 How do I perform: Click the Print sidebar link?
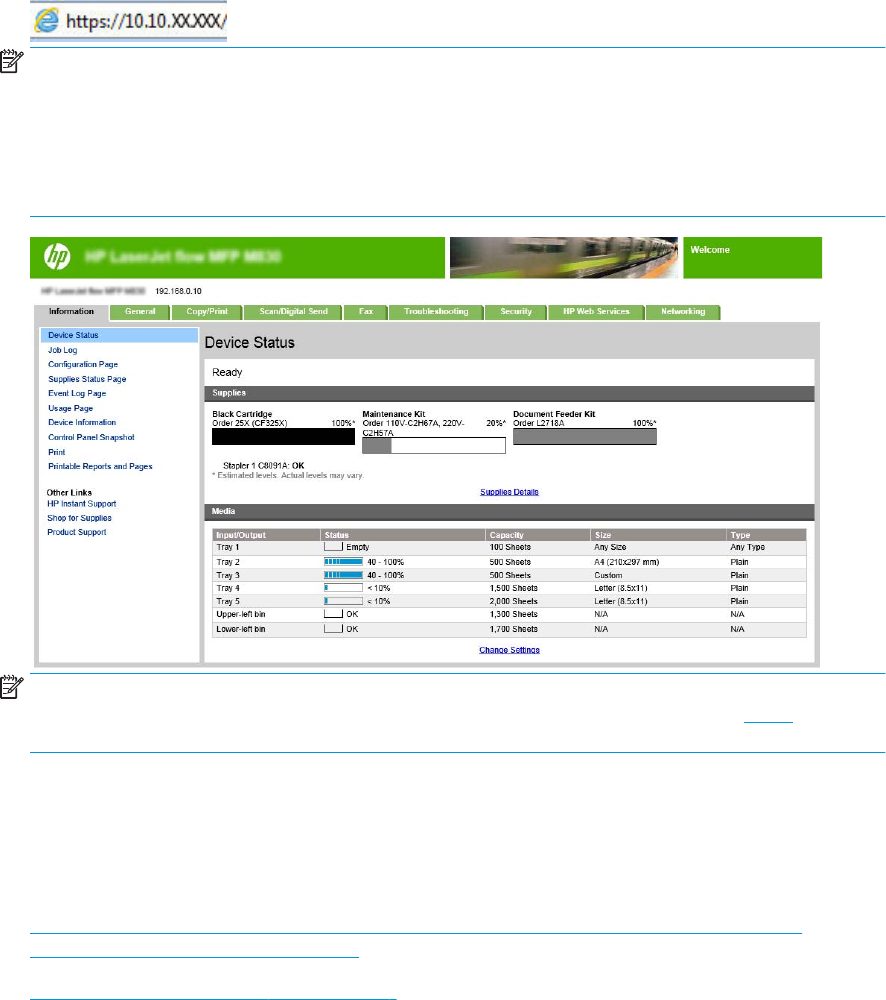tap(57, 452)
